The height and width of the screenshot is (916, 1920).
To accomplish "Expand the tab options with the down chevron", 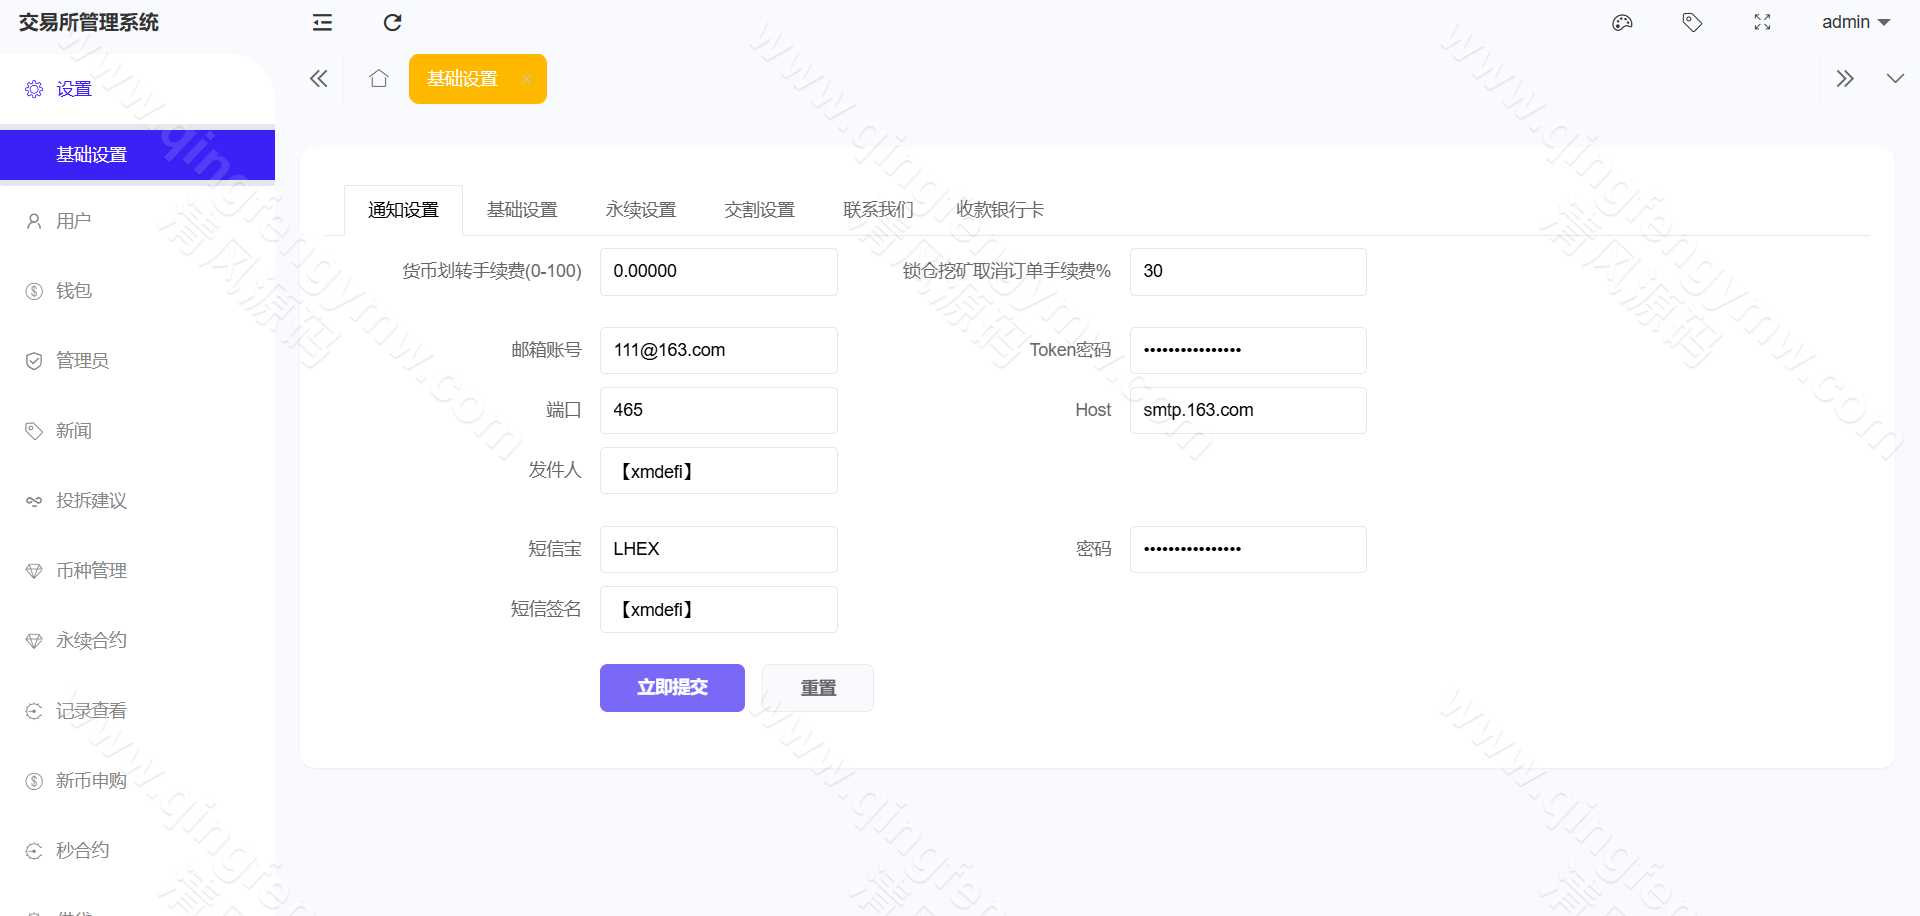I will click(1895, 78).
